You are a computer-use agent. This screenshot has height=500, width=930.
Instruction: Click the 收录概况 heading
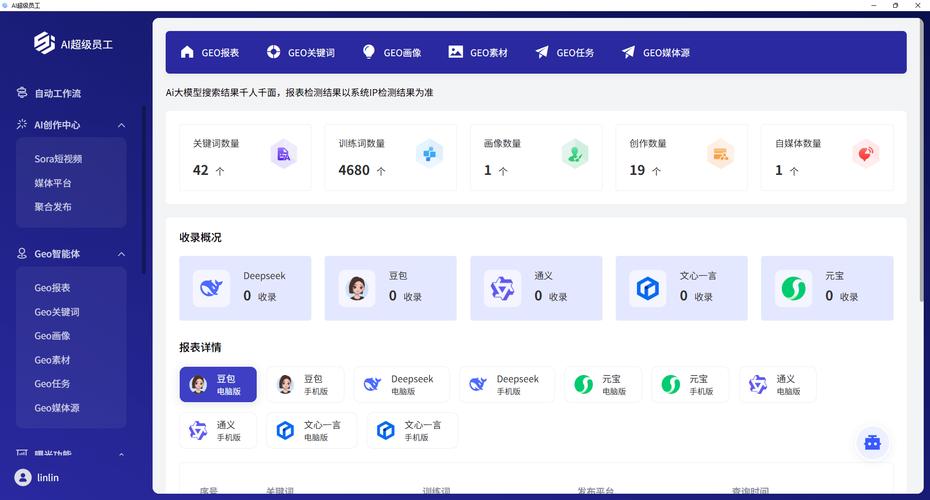click(x=200, y=237)
